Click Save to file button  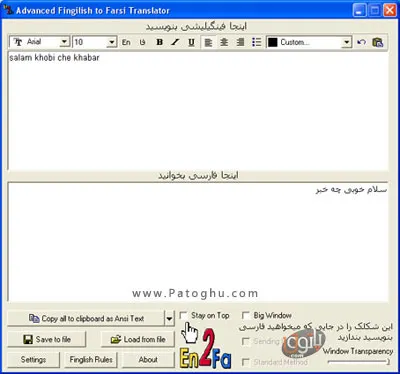click(x=47, y=339)
